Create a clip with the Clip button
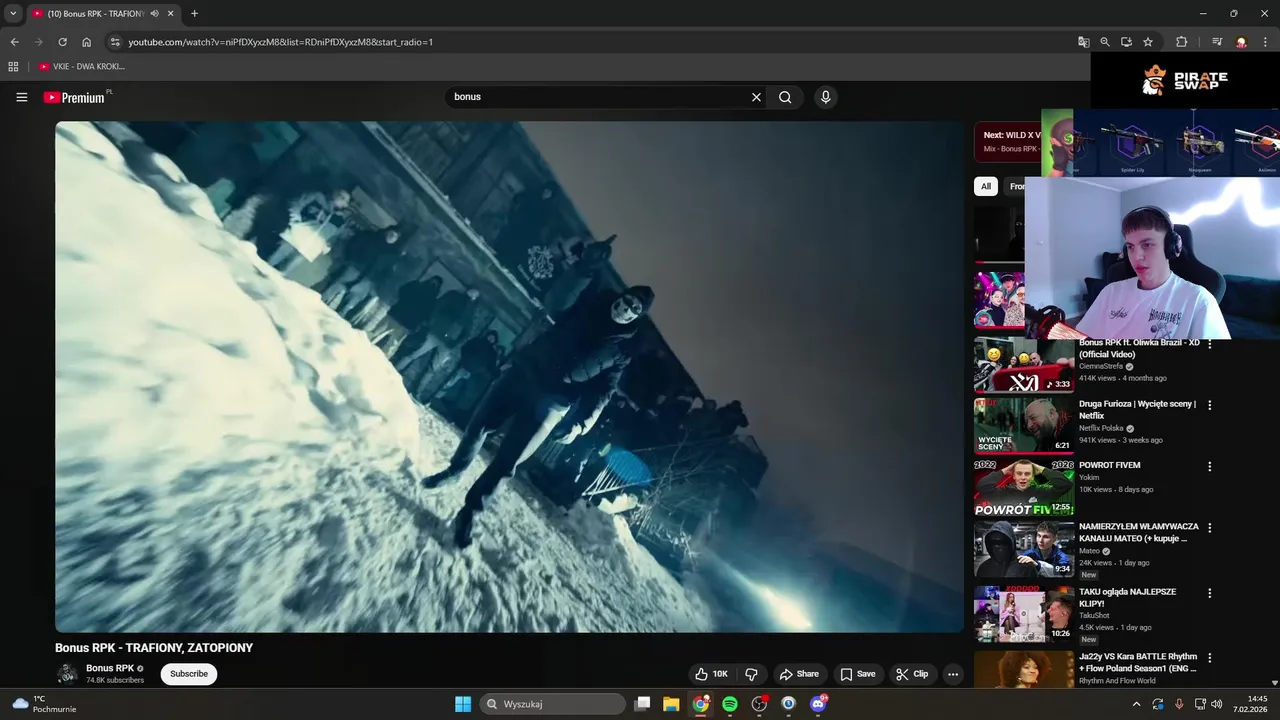1280x720 pixels. coord(912,674)
